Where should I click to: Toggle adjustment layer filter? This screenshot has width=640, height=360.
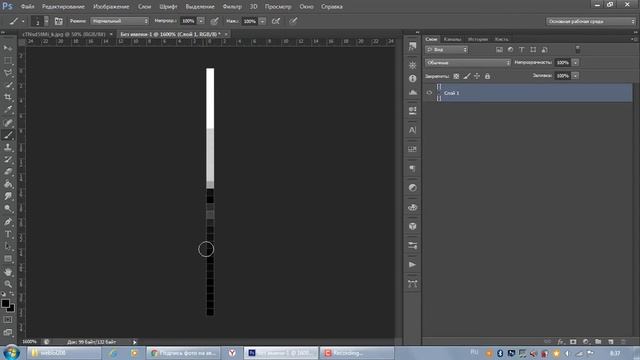(x=510, y=49)
